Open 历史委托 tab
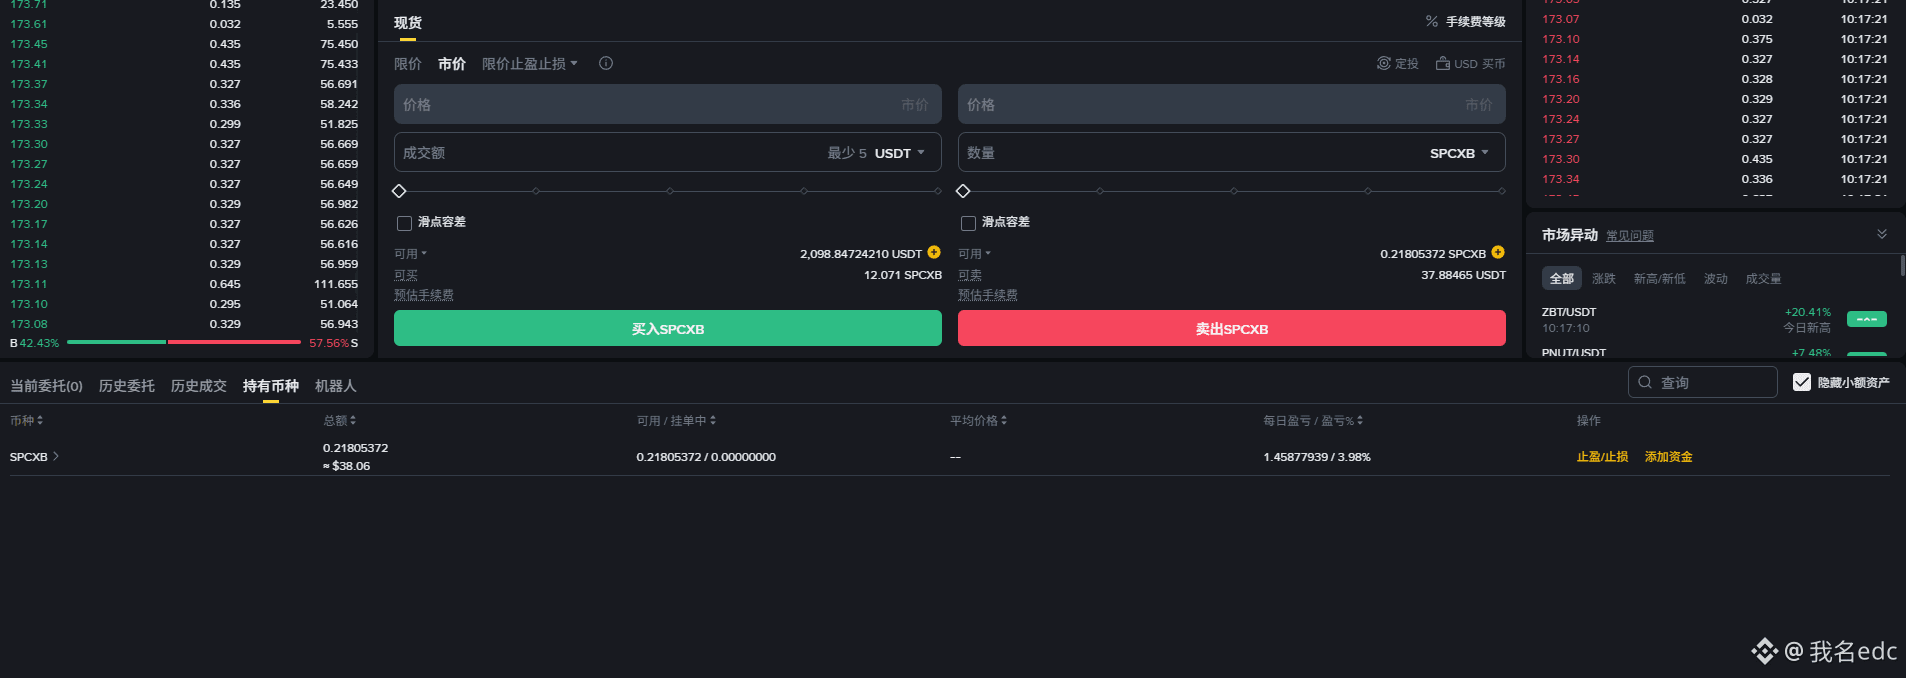 click(126, 386)
